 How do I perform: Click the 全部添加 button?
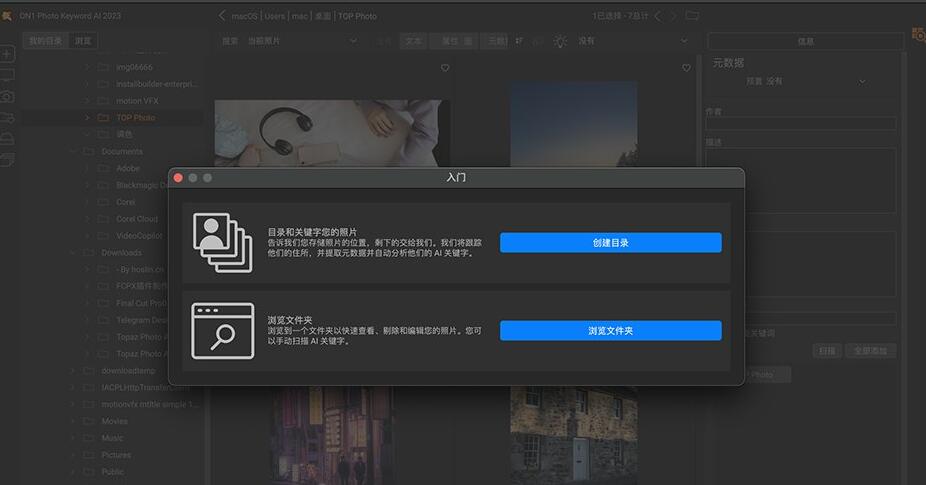click(870, 351)
